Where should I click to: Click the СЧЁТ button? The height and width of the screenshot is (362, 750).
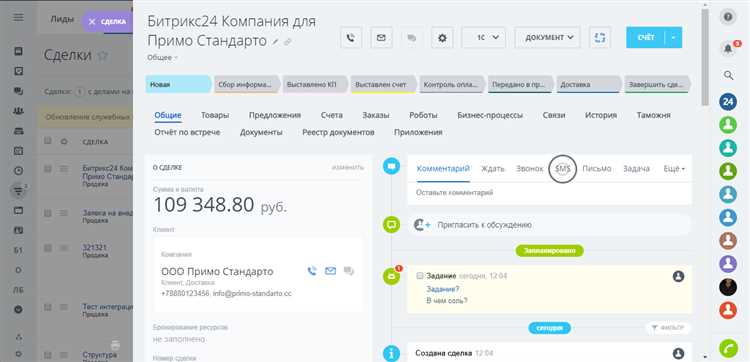tap(646, 37)
